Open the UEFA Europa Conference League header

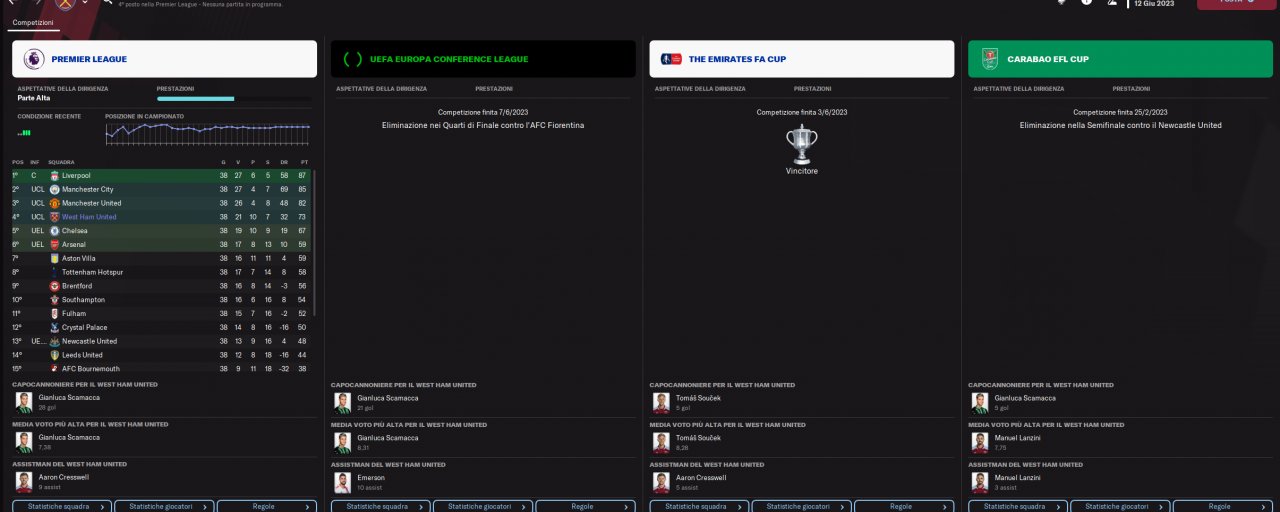pyautogui.click(x=483, y=59)
